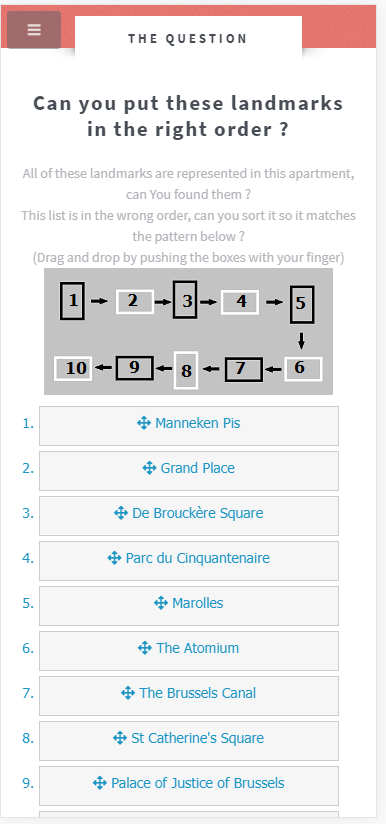Click box number 5 in the pattern diagram
386x824 pixels.
302,304
